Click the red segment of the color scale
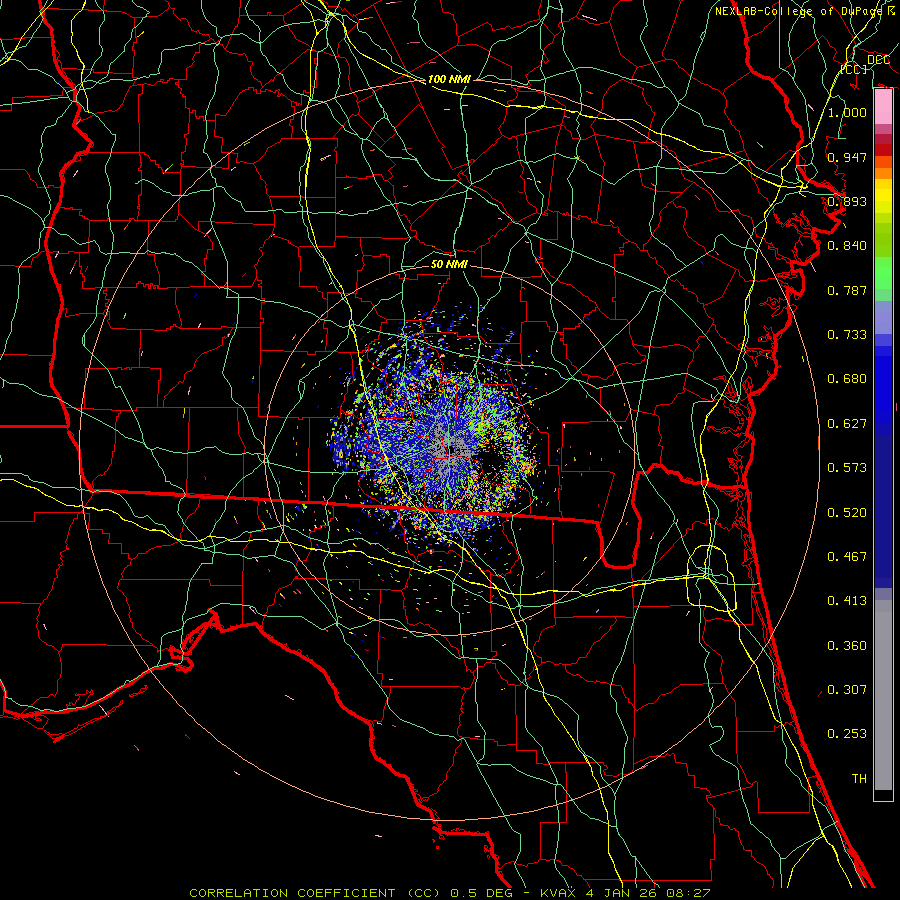This screenshot has height=900, width=900. pyautogui.click(x=883, y=150)
